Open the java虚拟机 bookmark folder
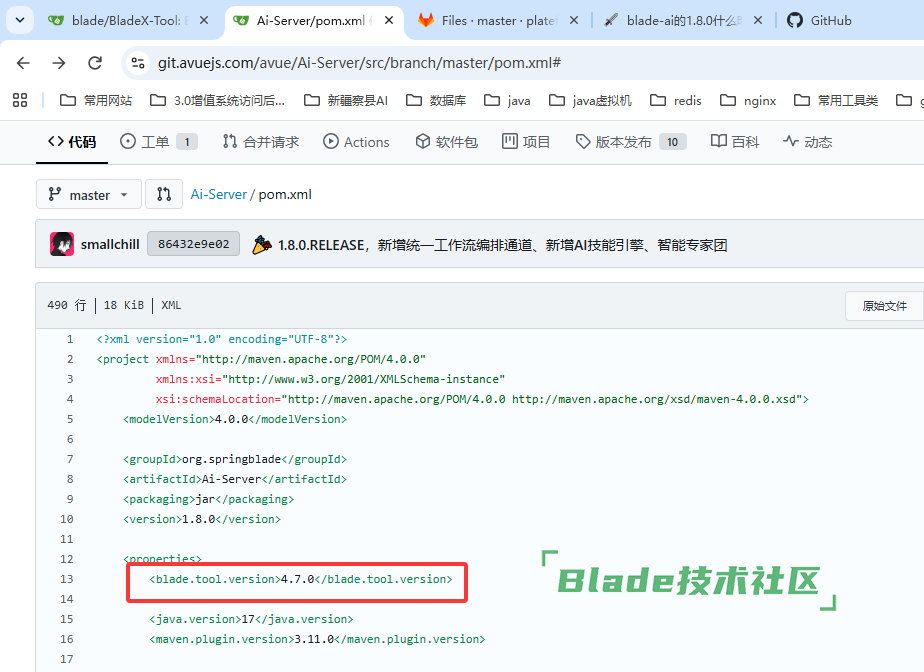Viewport: 924px width, 672px height. pyautogui.click(x=590, y=100)
